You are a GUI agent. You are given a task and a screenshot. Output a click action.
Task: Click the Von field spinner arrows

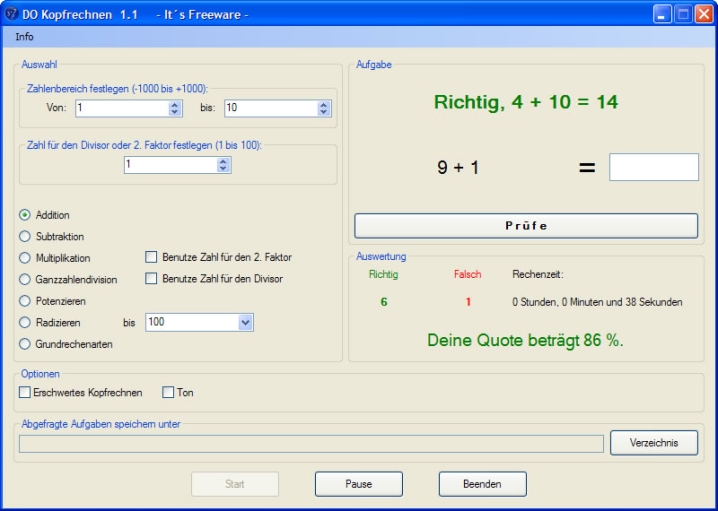pos(175,108)
